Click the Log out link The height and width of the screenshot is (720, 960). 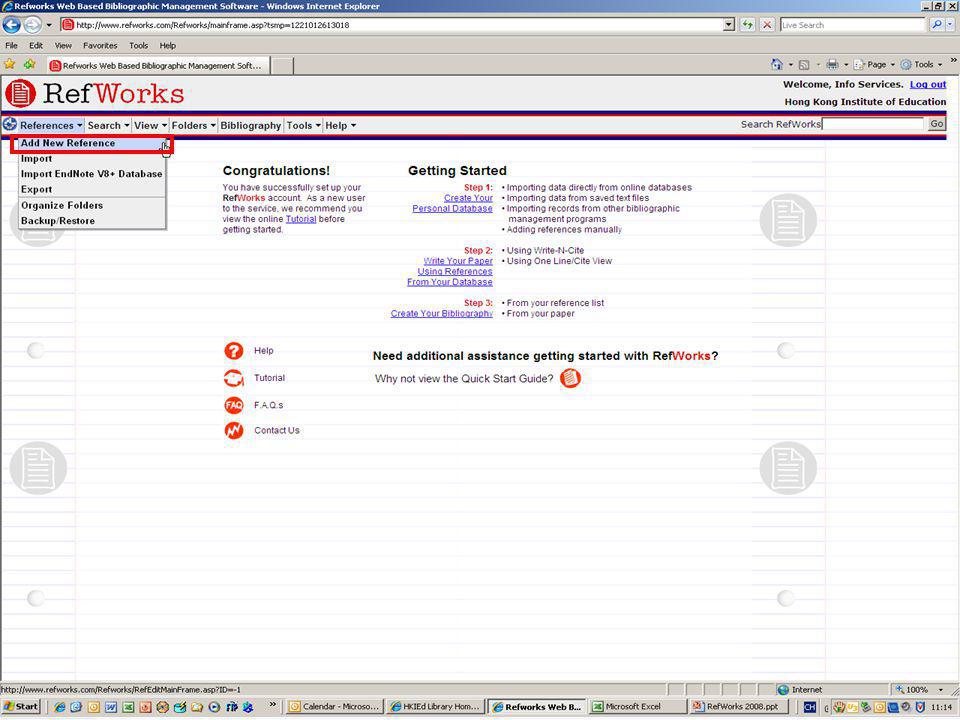point(928,84)
